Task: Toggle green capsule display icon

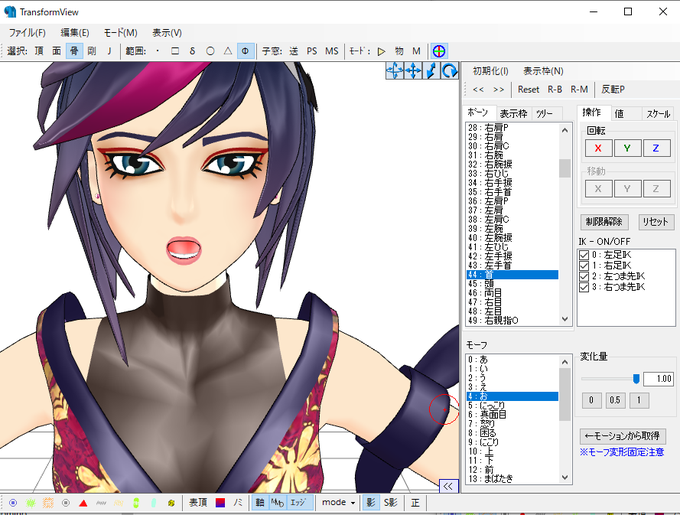Action: pyautogui.click(x=136, y=503)
